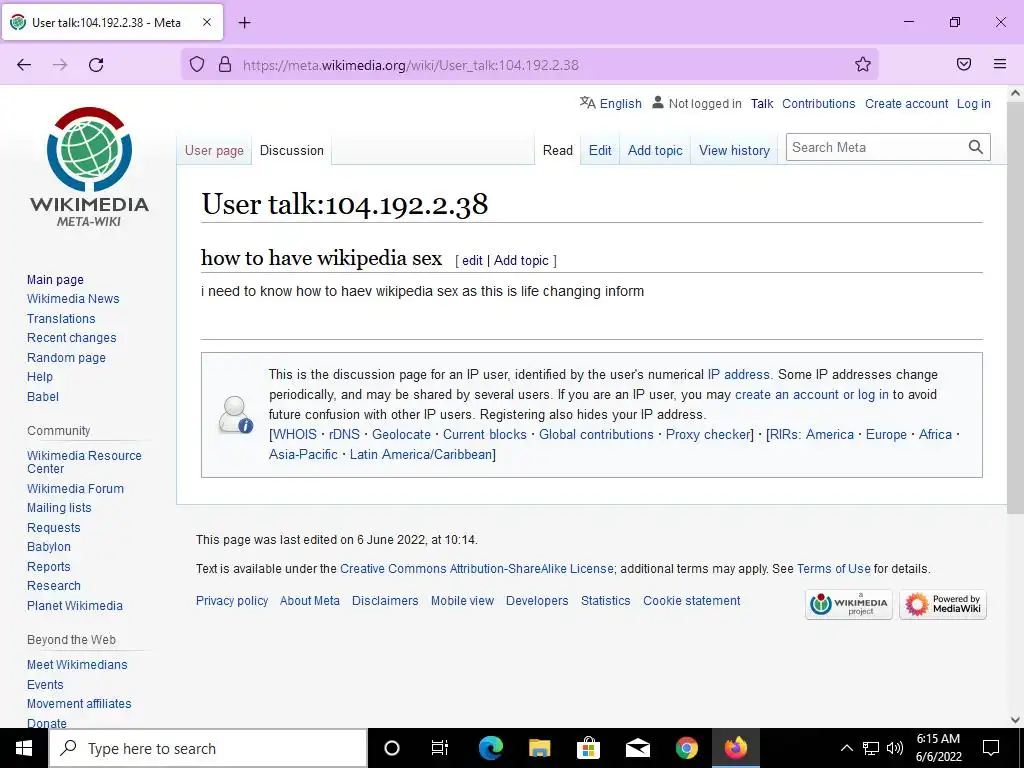Open a new tab with plus icon
Screen dimensions: 1024x768
pos(244,23)
